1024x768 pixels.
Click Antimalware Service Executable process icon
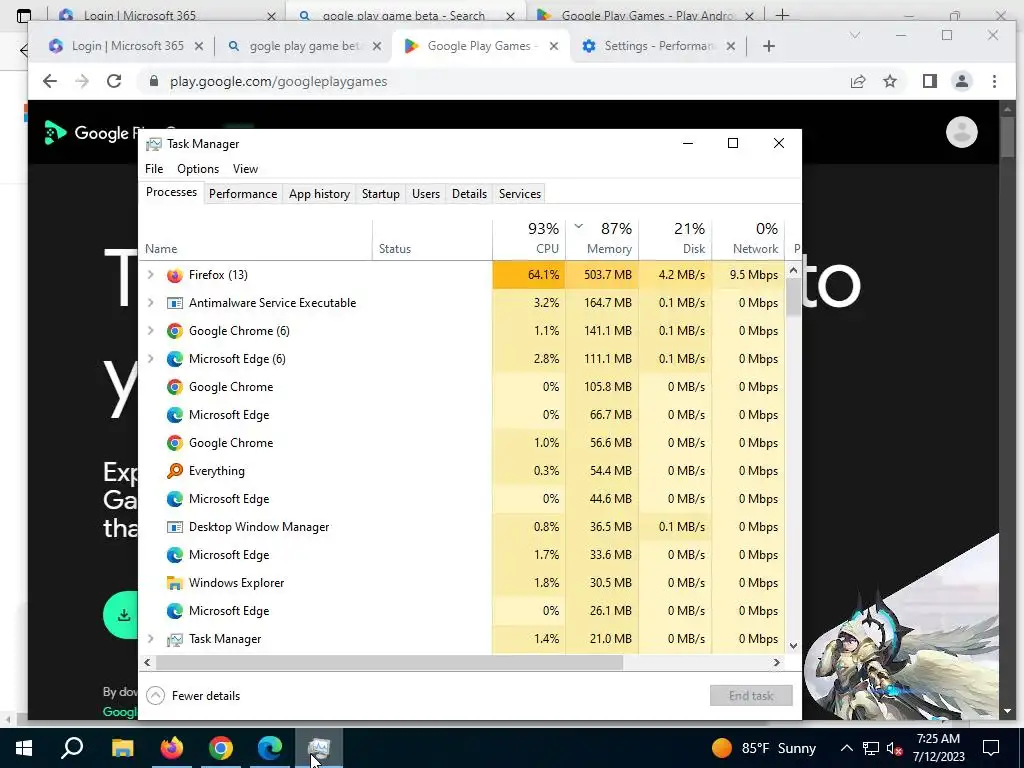[174, 303]
